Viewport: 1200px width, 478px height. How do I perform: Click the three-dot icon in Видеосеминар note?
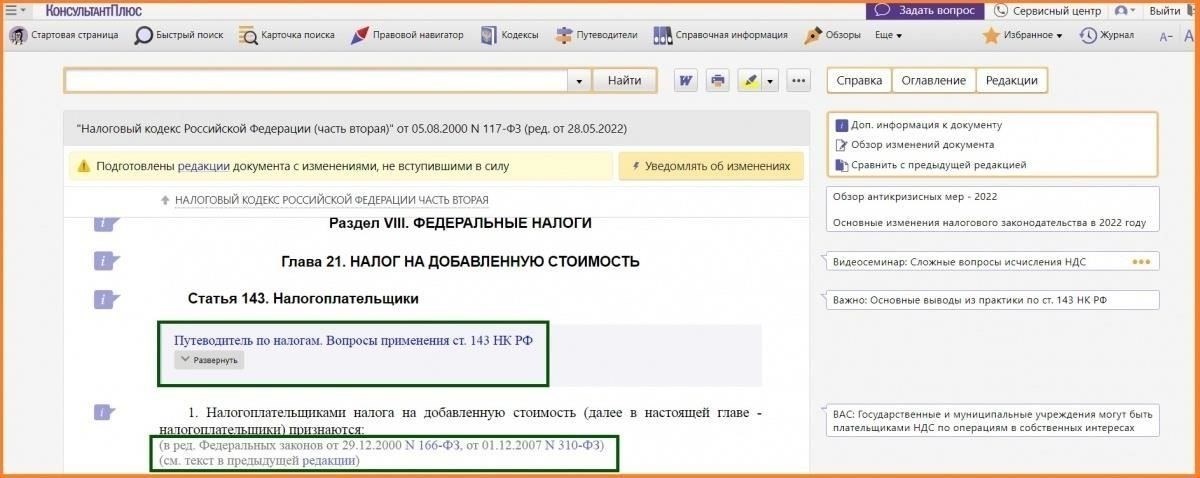coord(1141,262)
